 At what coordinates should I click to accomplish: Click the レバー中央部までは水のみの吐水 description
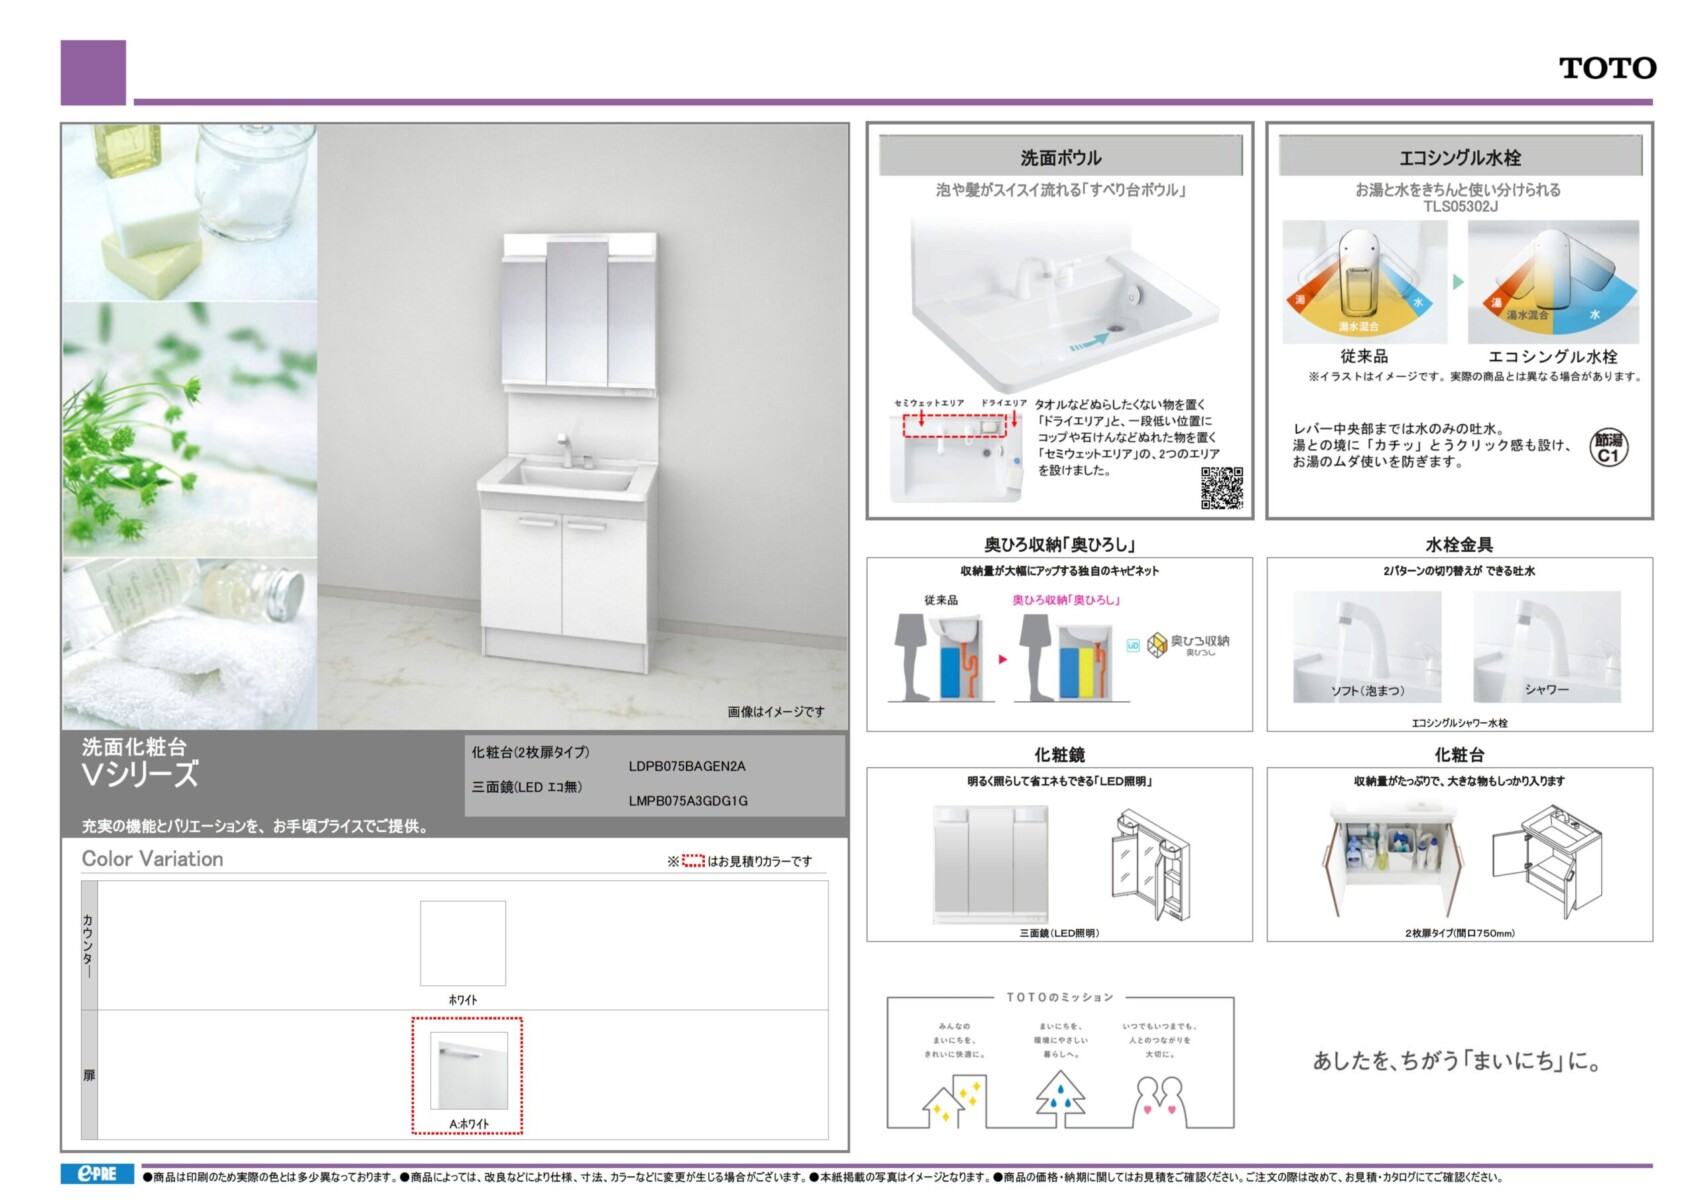[x=1432, y=445]
